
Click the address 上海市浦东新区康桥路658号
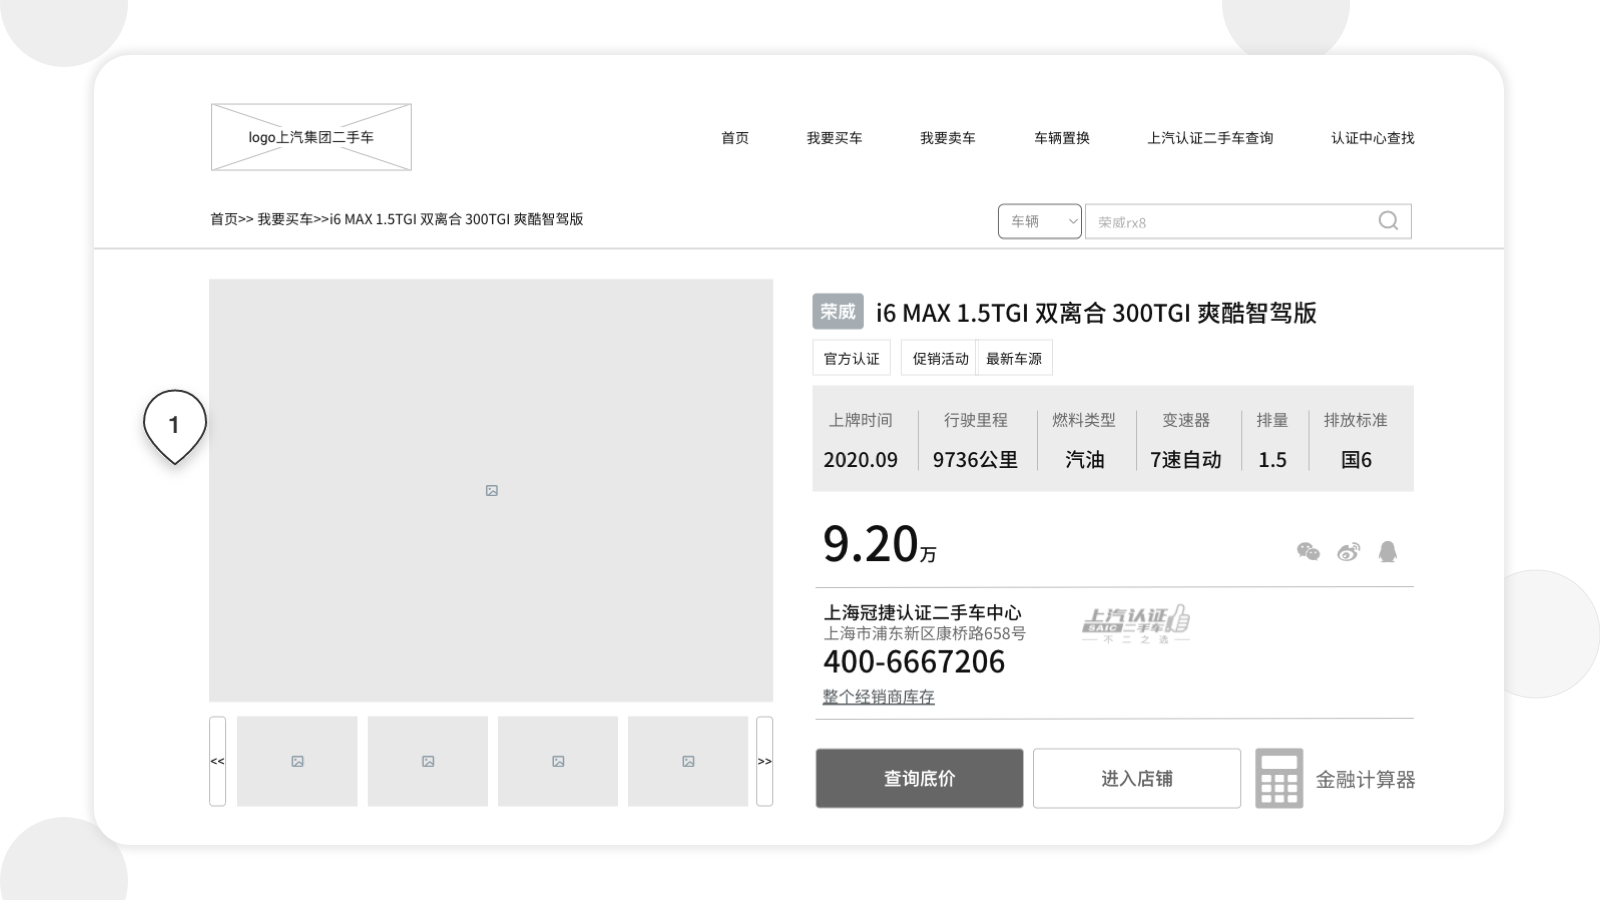tap(925, 633)
